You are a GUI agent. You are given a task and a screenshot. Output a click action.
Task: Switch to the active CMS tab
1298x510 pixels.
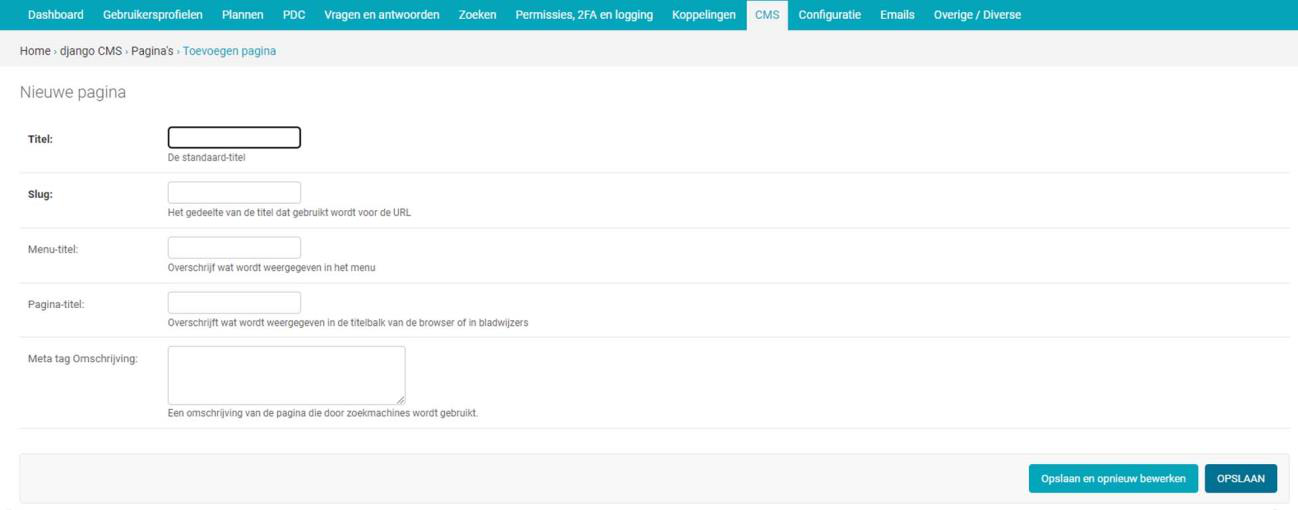pyautogui.click(x=767, y=15)
